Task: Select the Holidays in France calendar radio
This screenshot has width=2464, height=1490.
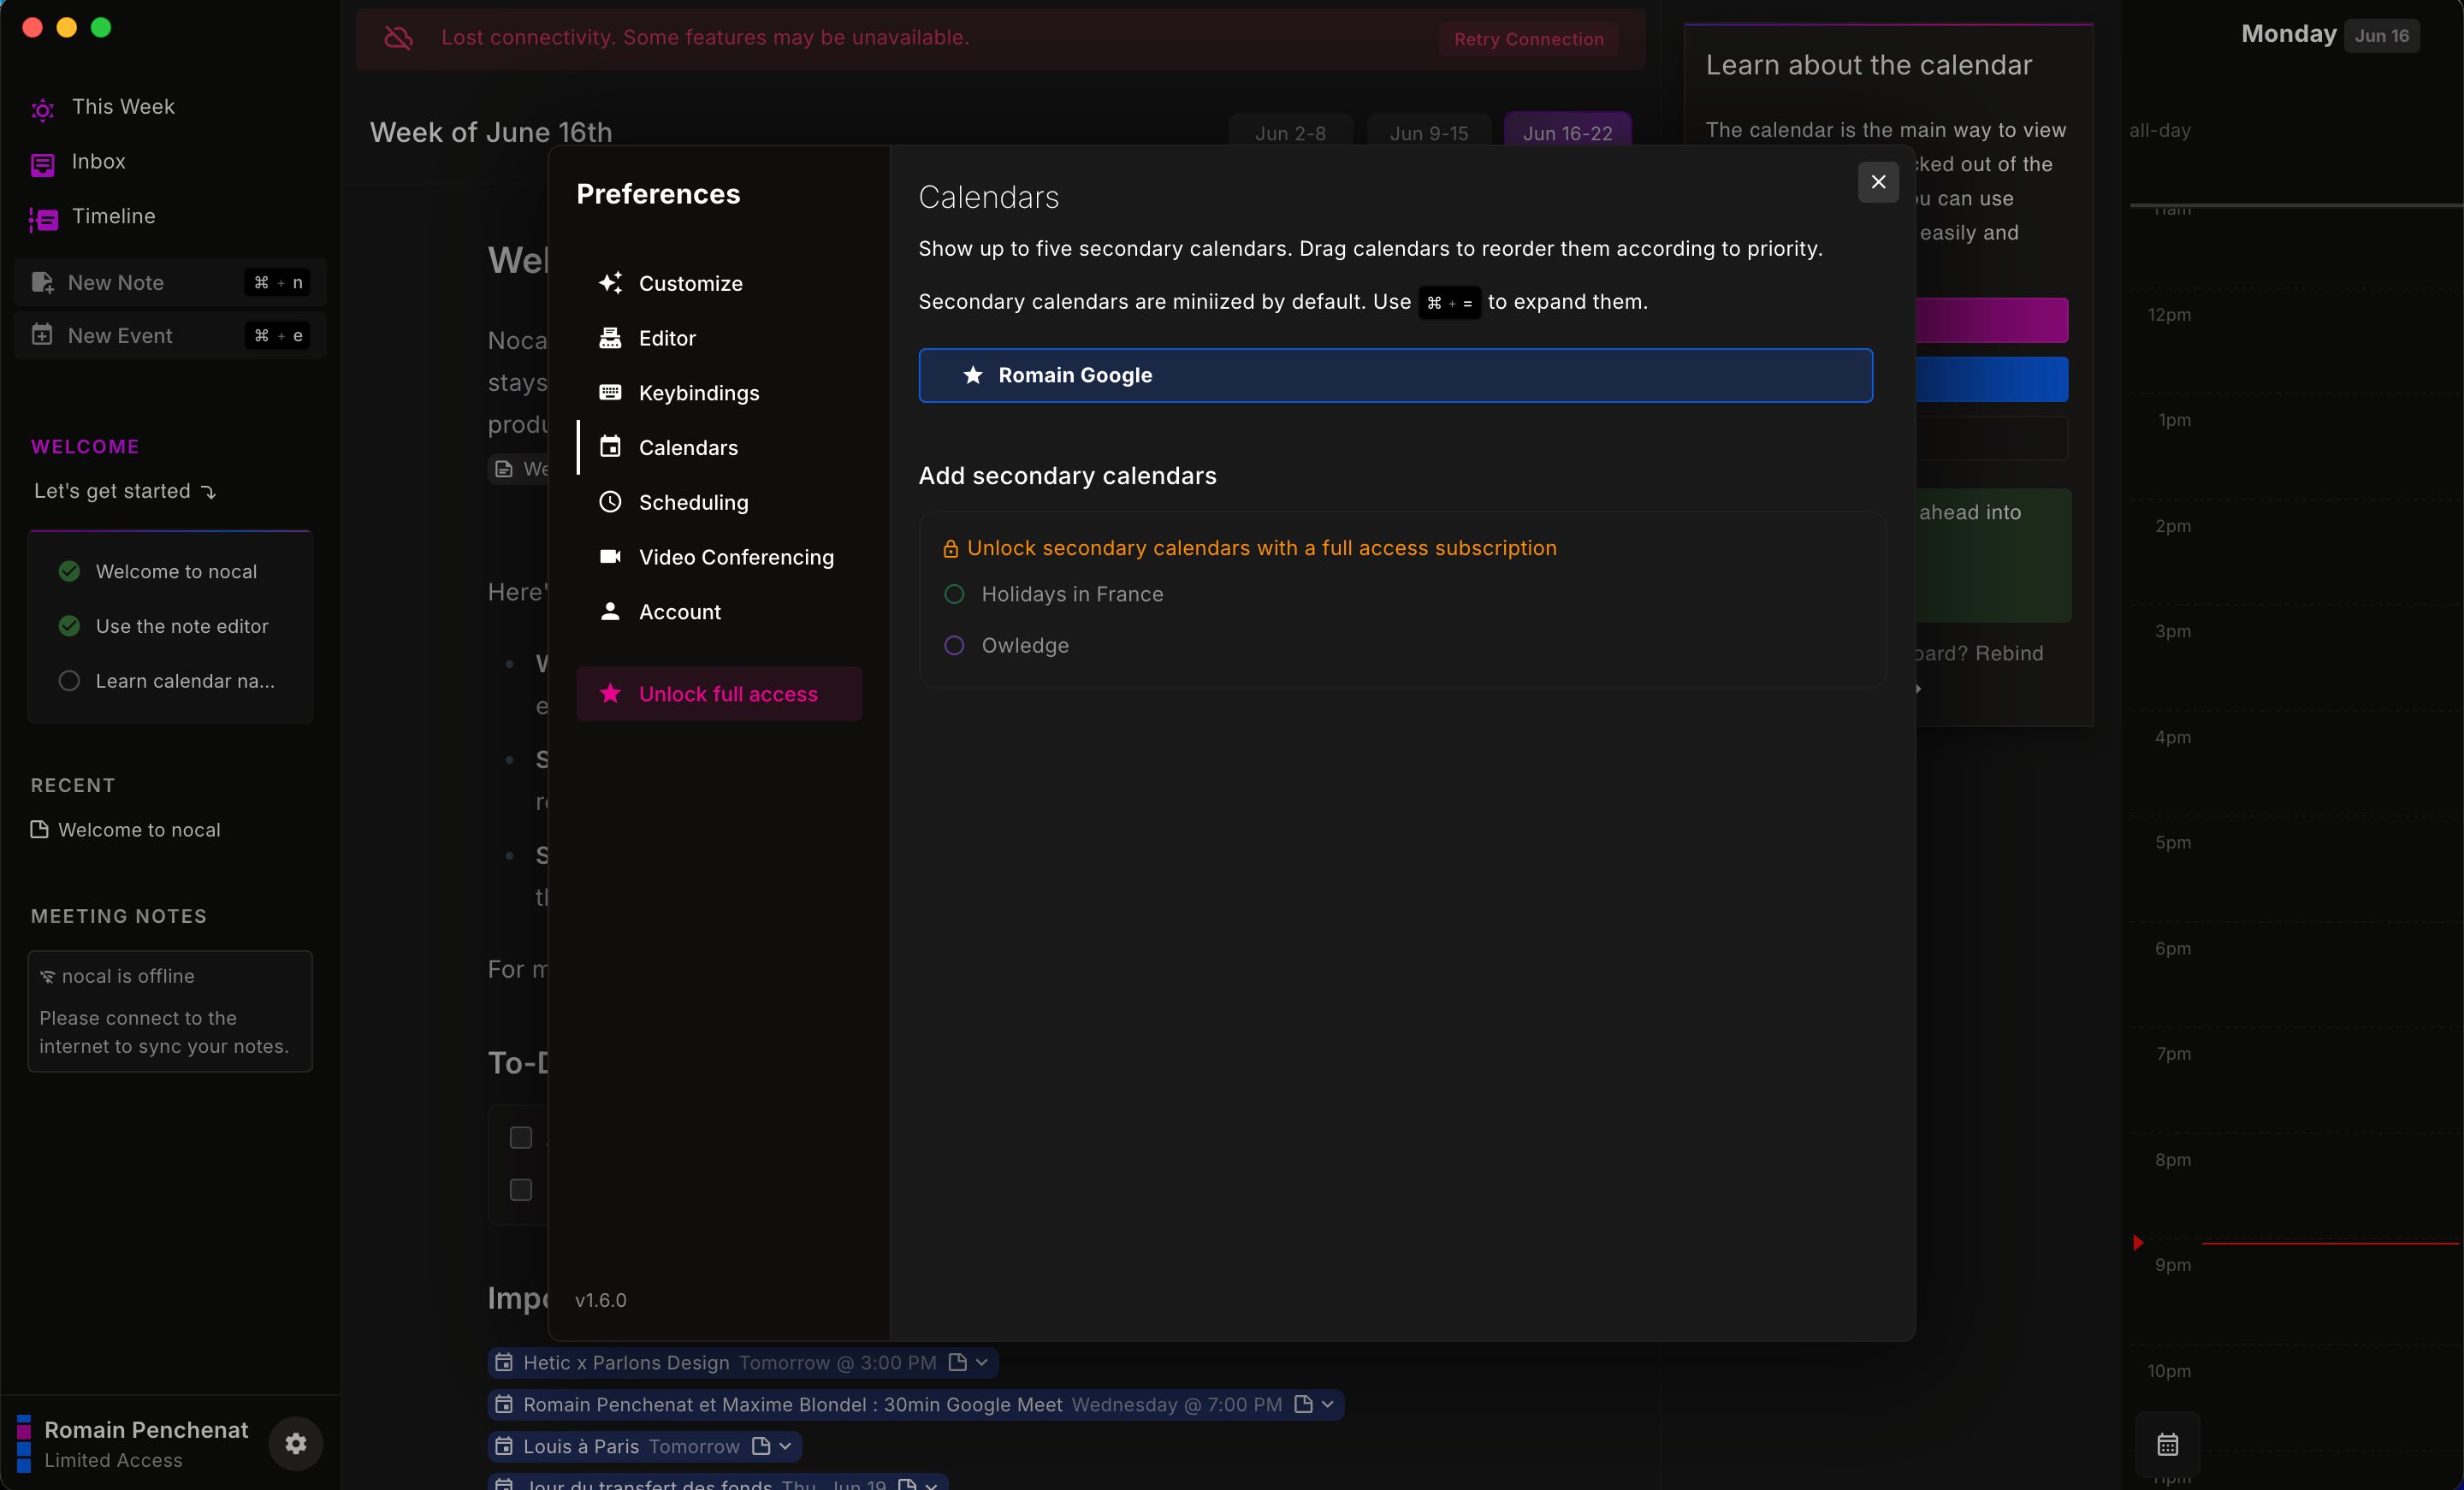Action: coord(954,594)
